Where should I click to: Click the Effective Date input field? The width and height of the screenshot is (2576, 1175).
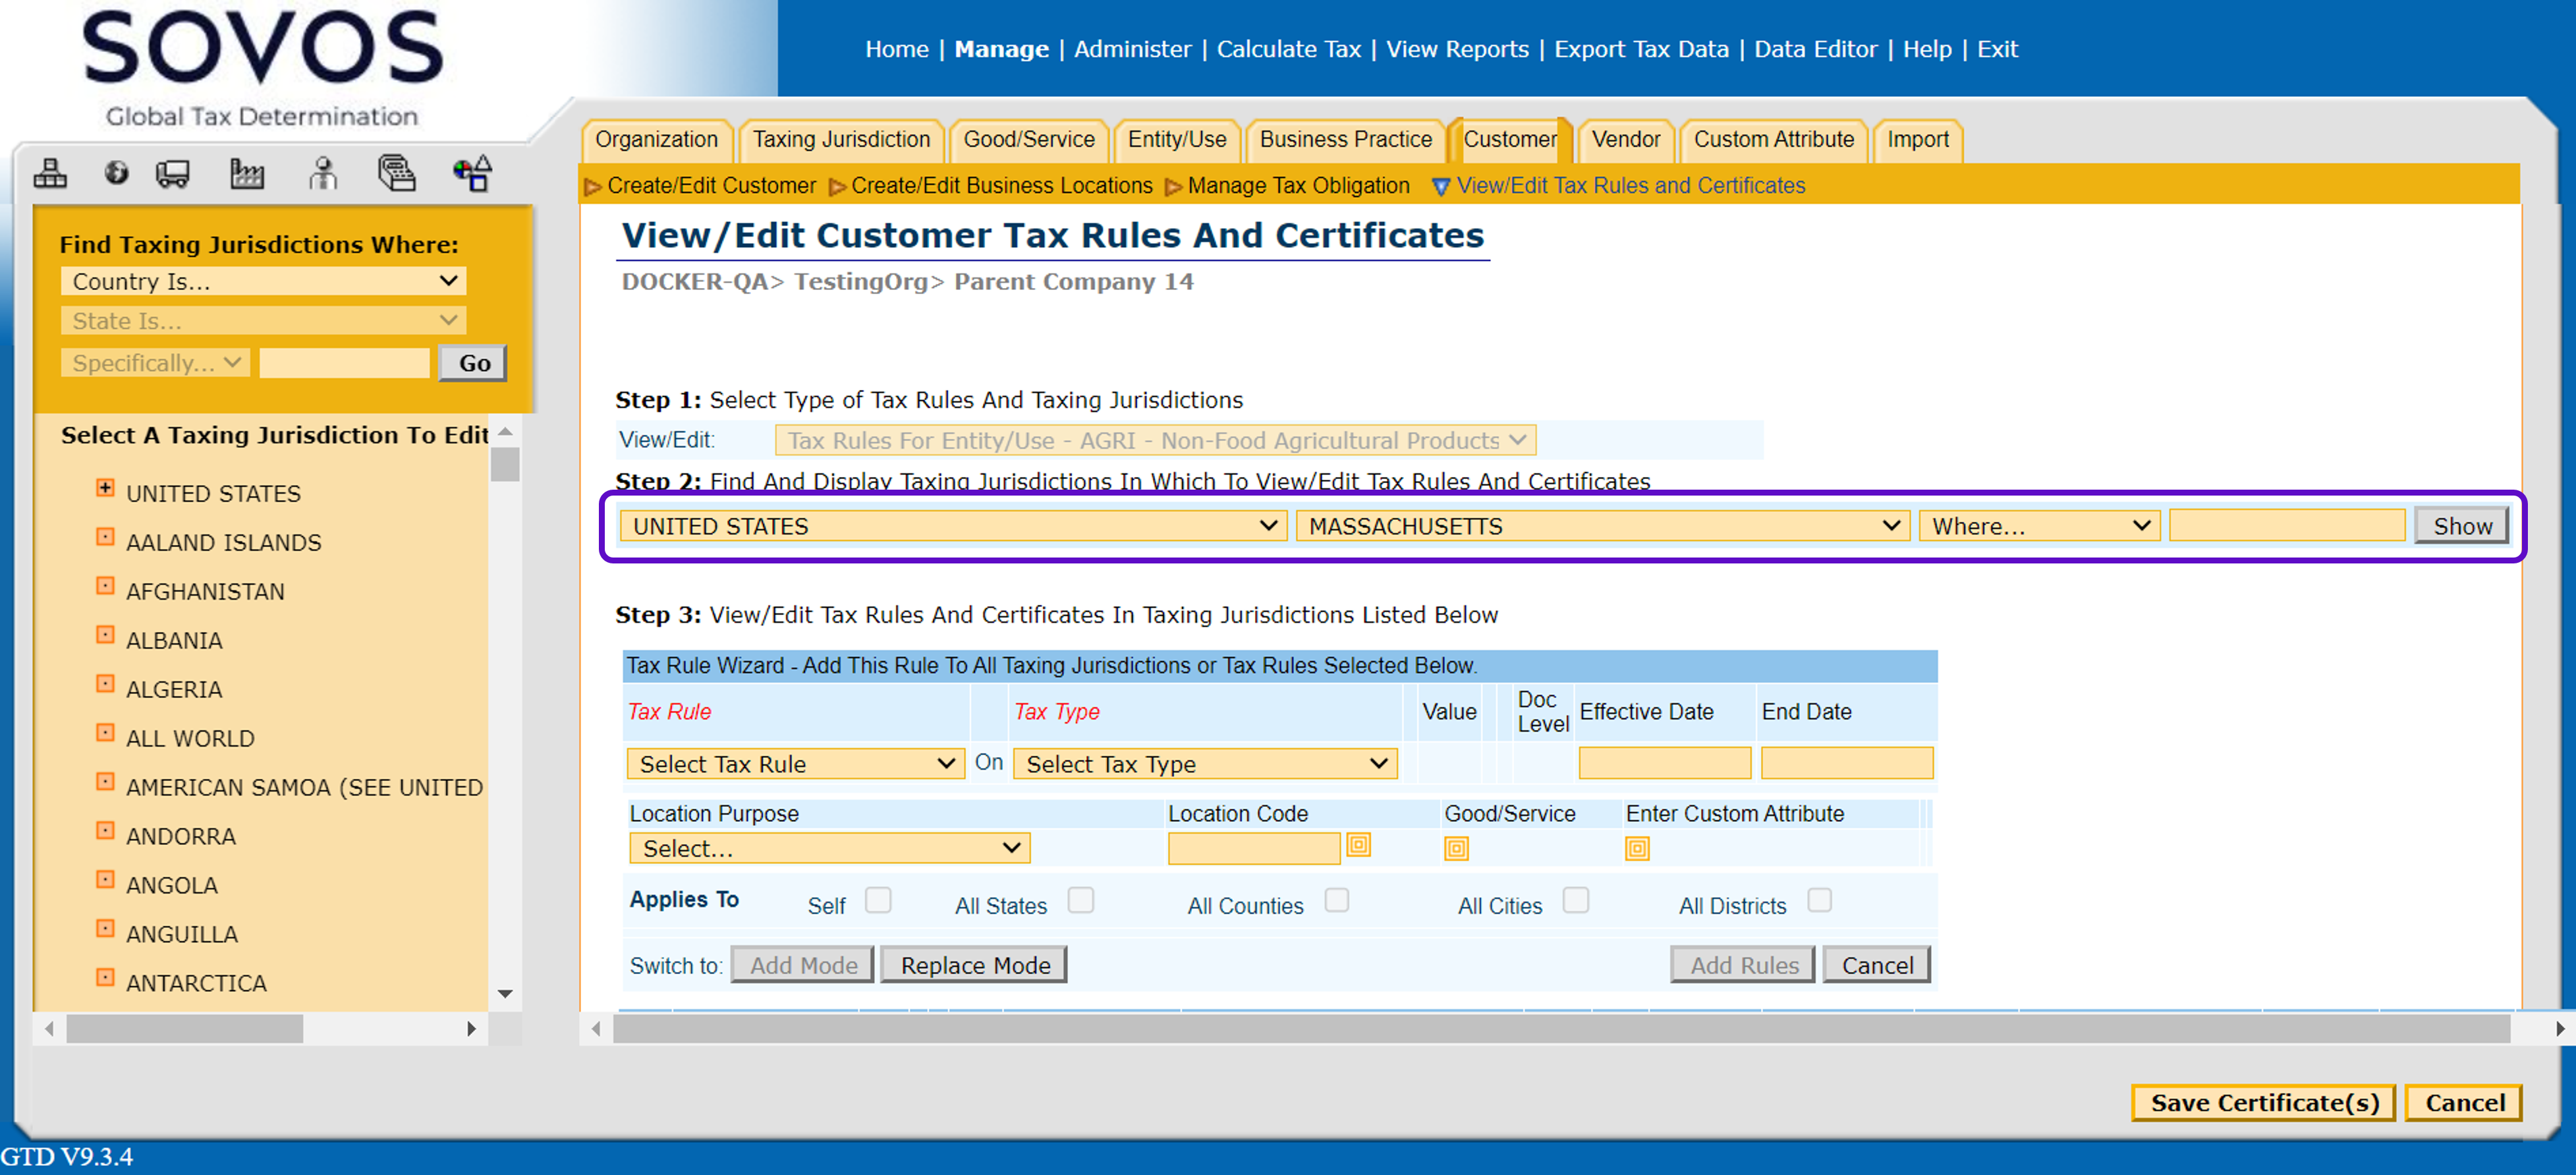1664,762
